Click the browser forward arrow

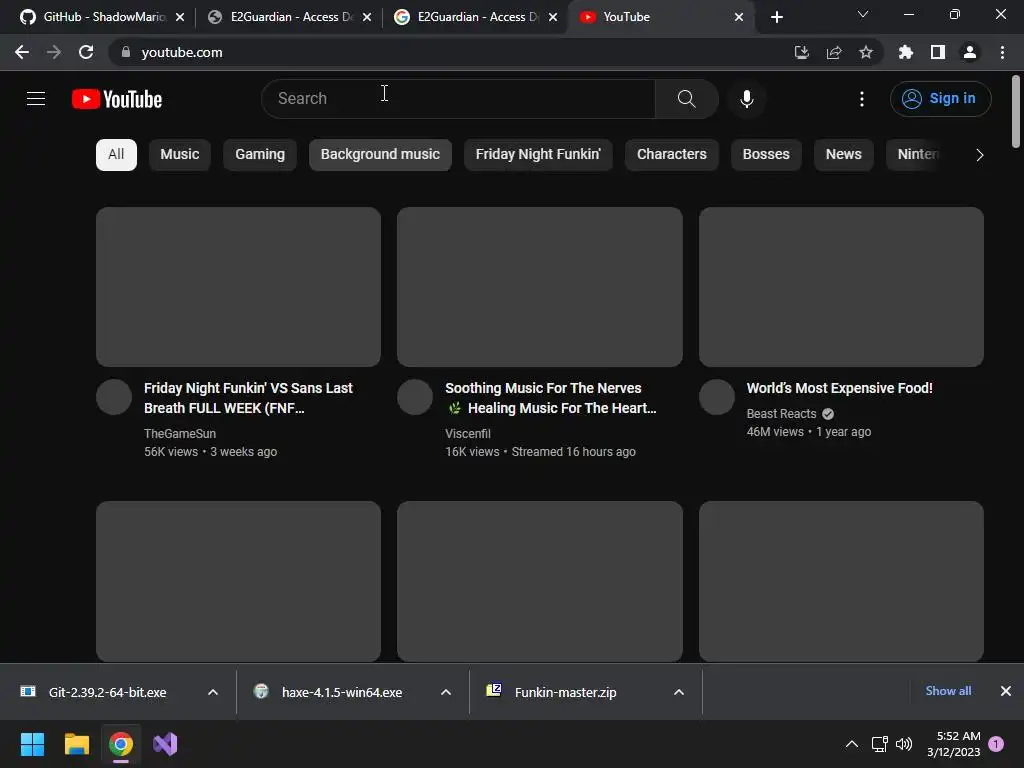pos(54,52)
